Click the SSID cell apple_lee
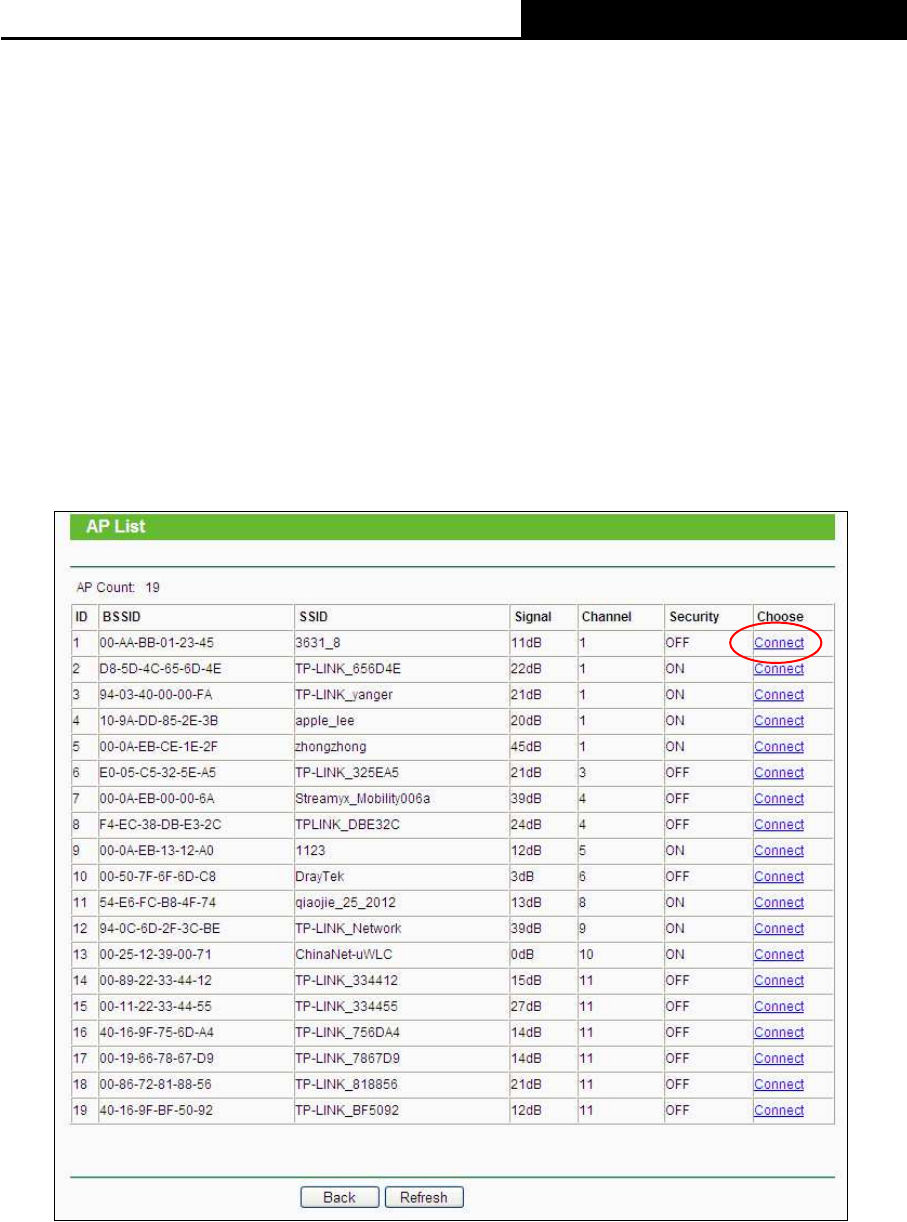This screenshot has width=907, height=1222. click(400, 721)
